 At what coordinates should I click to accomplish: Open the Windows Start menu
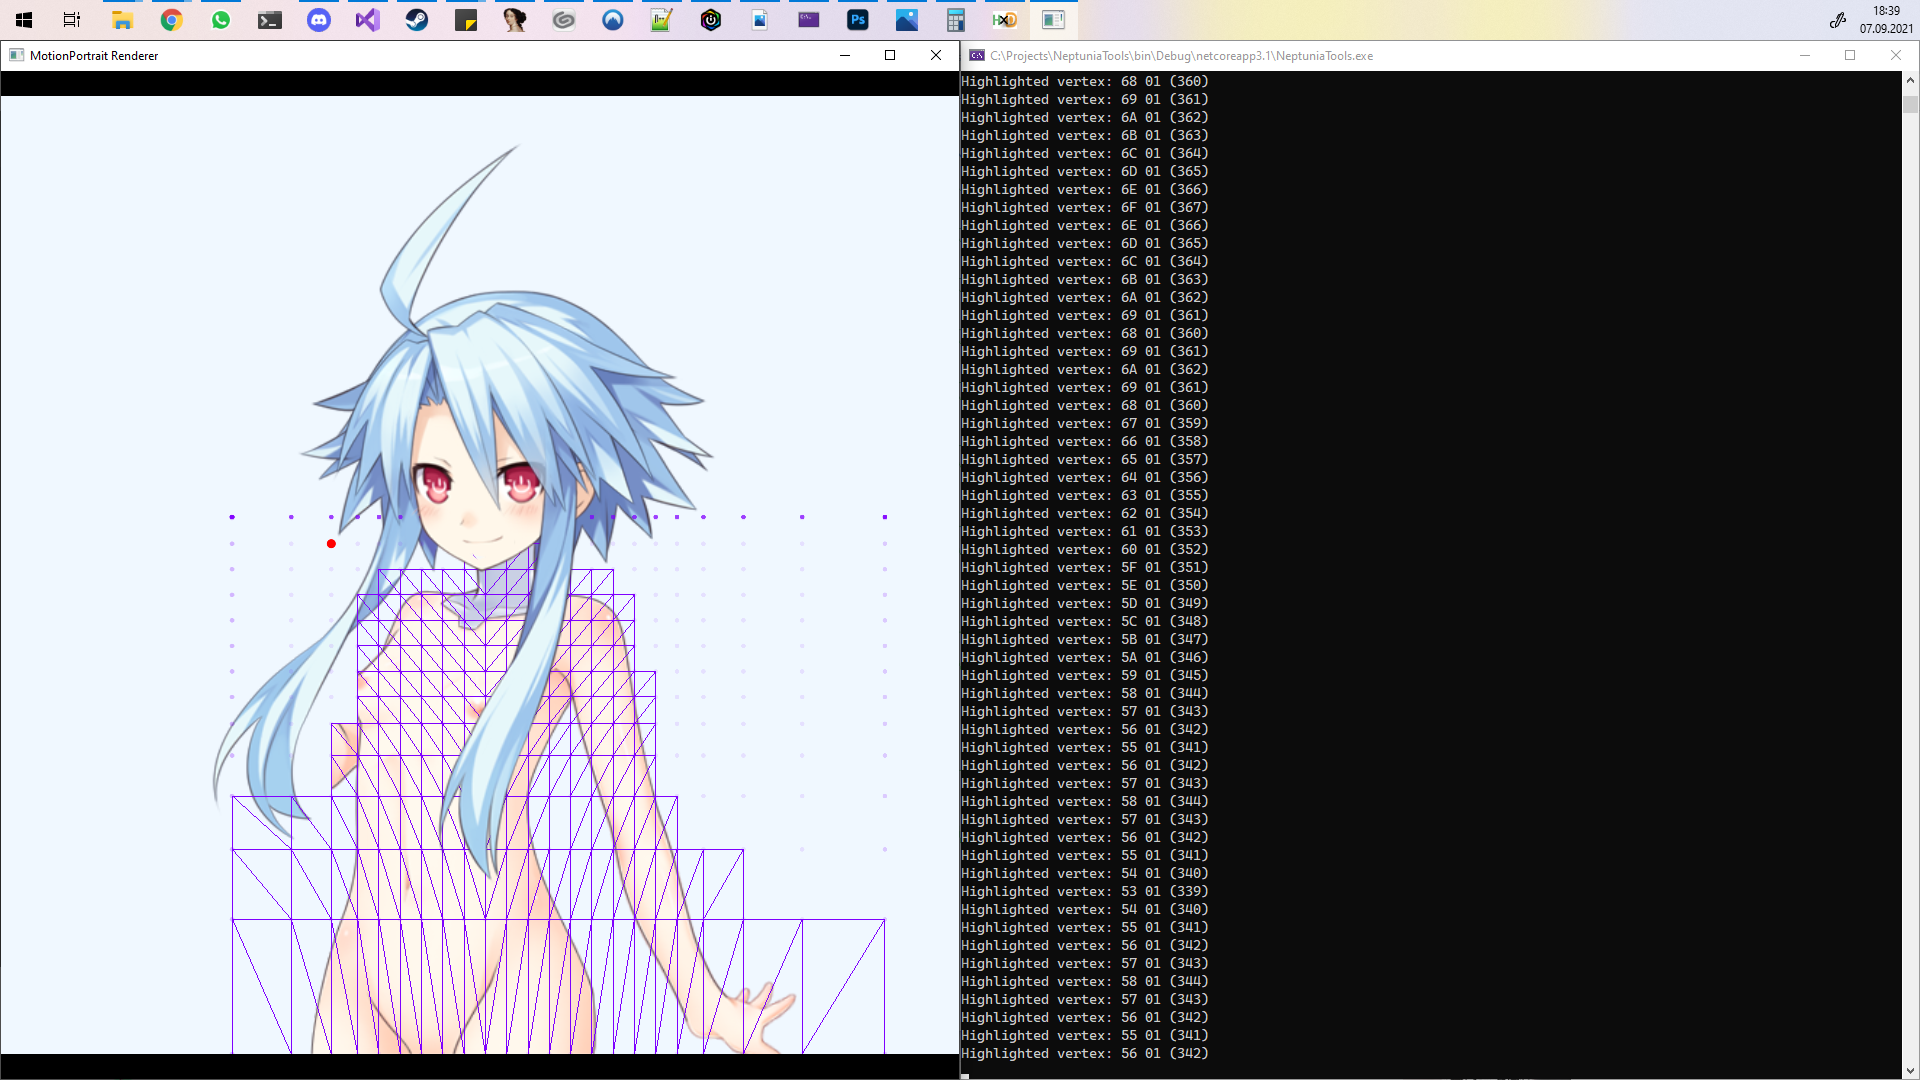click(24, 20)
